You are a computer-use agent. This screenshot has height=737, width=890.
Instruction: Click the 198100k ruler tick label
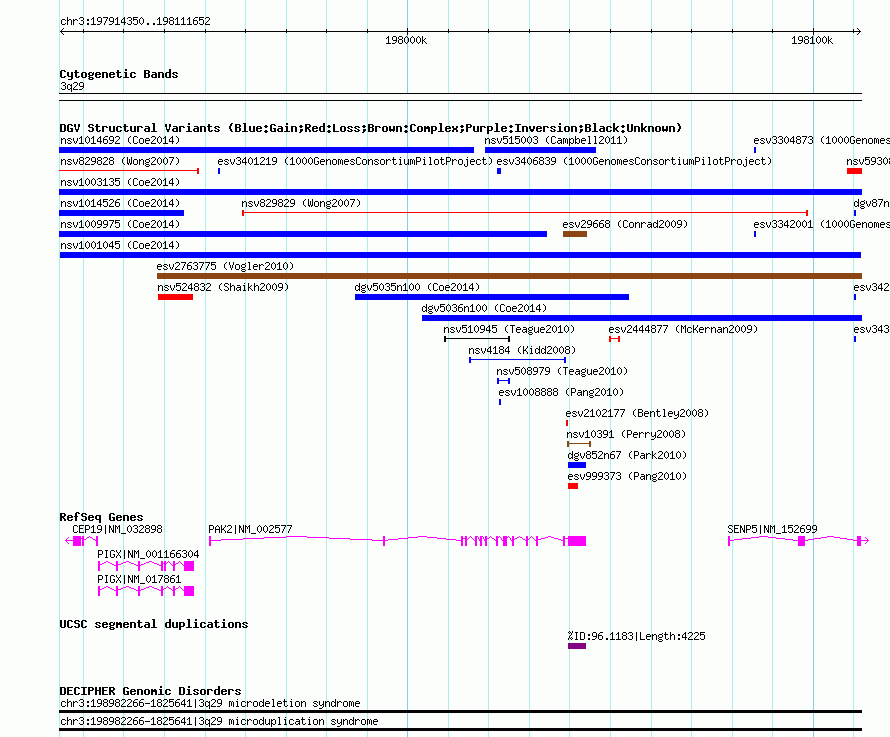coord(812,40)
